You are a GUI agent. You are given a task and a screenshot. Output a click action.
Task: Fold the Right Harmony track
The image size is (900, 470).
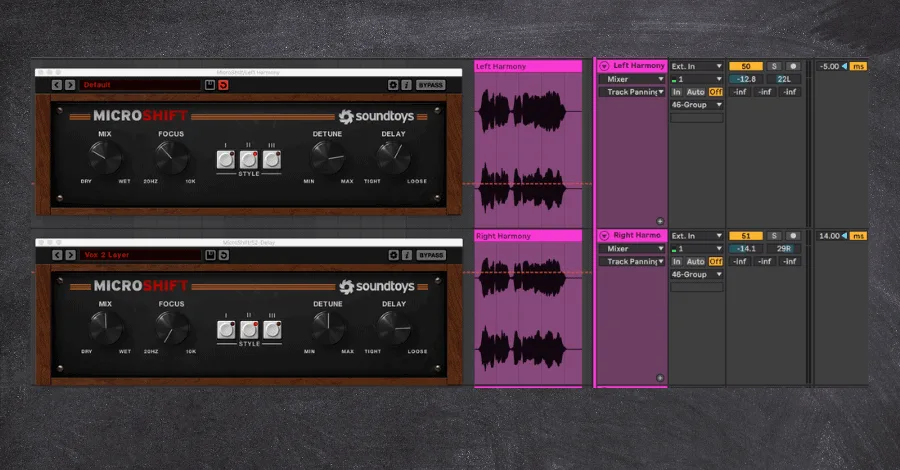(x=604, y=236)
